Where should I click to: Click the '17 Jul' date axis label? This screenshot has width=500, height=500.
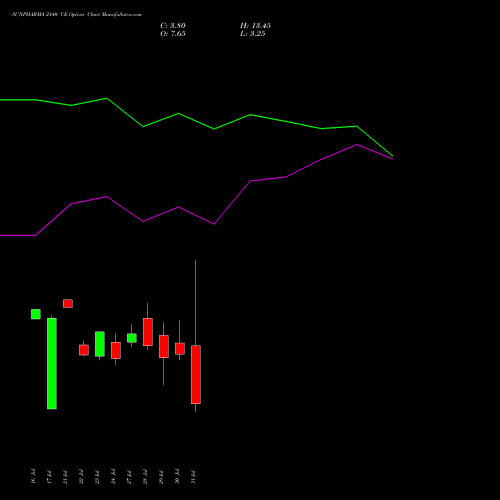(x=49, y=477)
